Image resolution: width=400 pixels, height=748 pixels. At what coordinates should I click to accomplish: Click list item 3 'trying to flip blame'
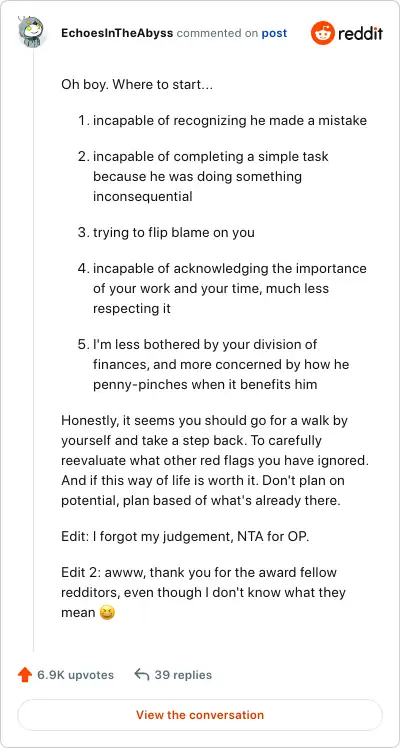(x=166, y=232)
